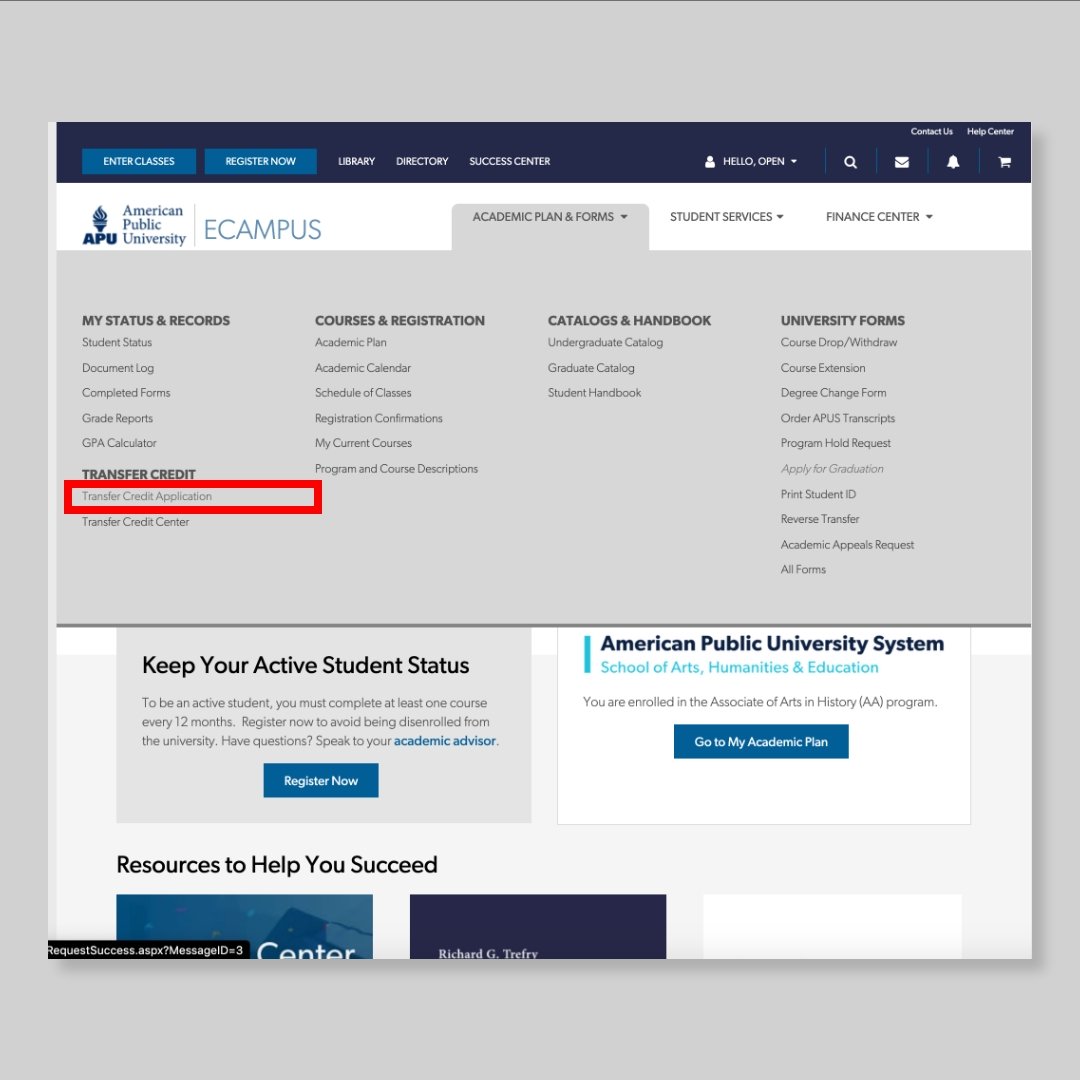Screen dimensions: 1080x1080
Task: Click the Go to My Academic Plan button
Action: (x=760, y=742)
